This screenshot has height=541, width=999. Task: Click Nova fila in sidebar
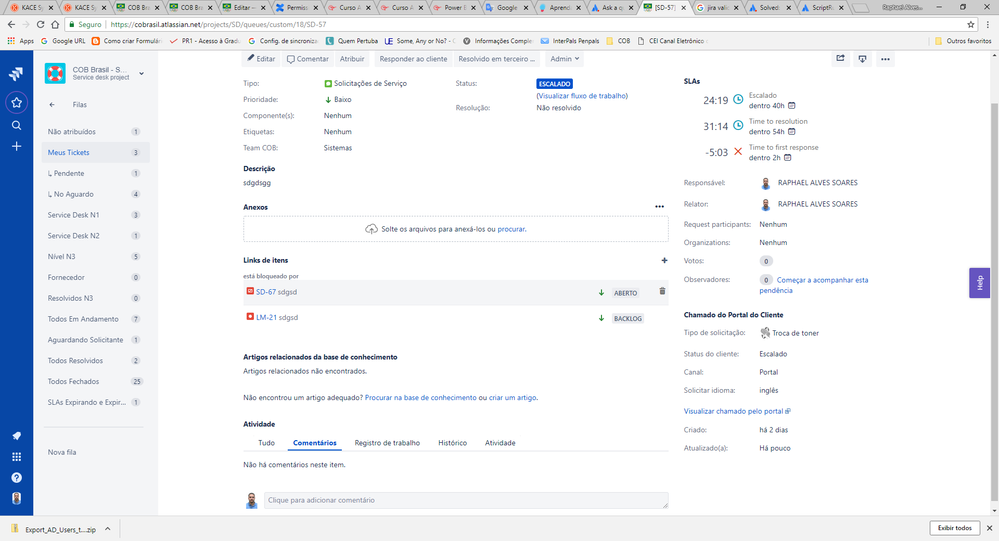pos(62,452)
